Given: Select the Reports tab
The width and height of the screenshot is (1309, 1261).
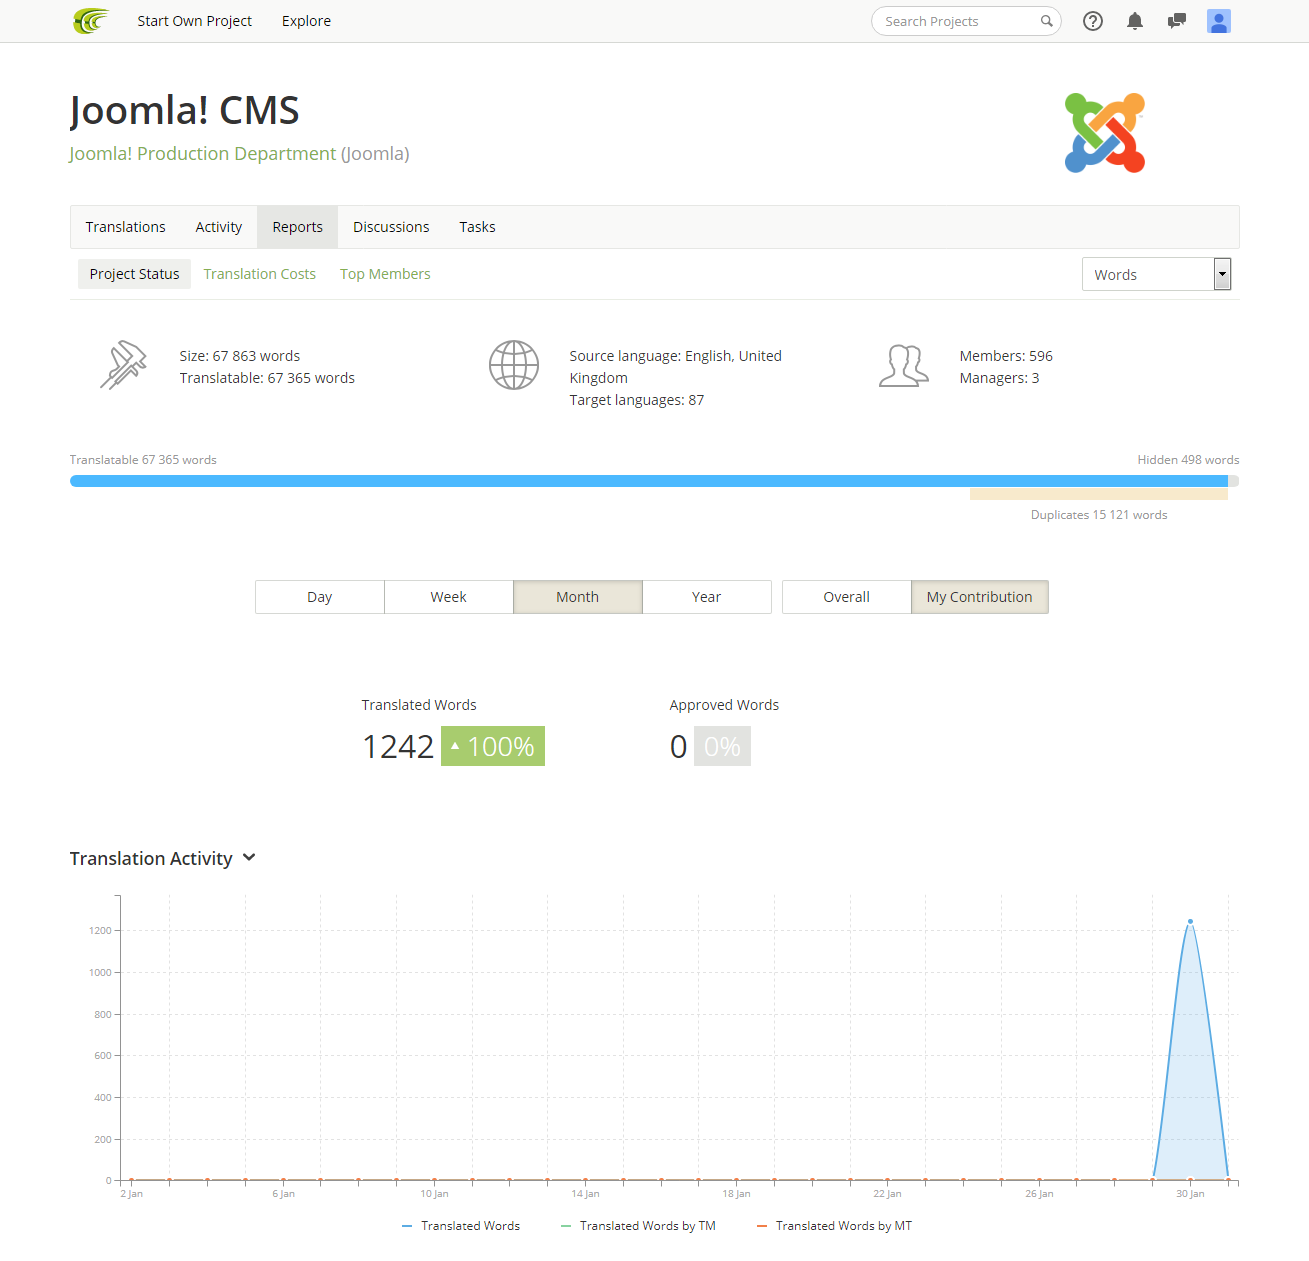Looking at the screenshot, I should tap(298, 227).
